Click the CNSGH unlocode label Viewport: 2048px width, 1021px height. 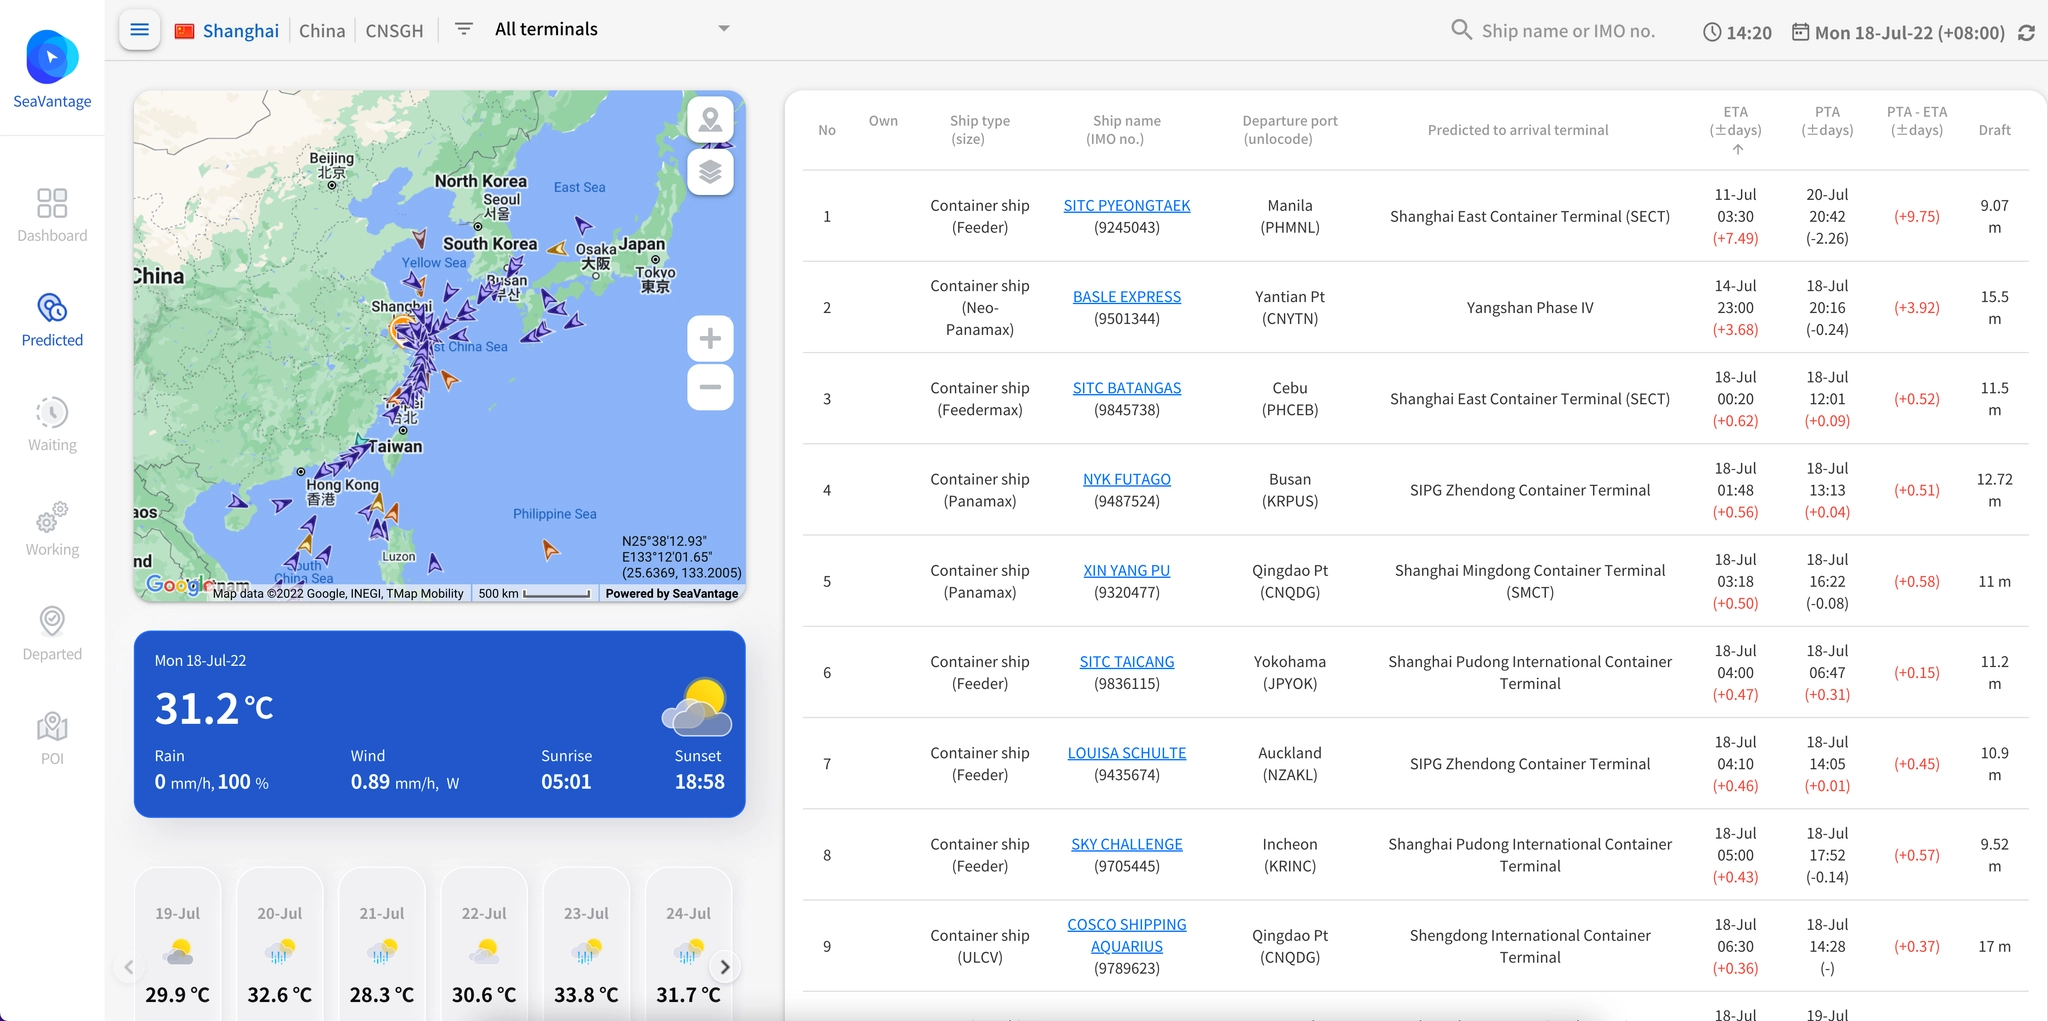[394, 31]
